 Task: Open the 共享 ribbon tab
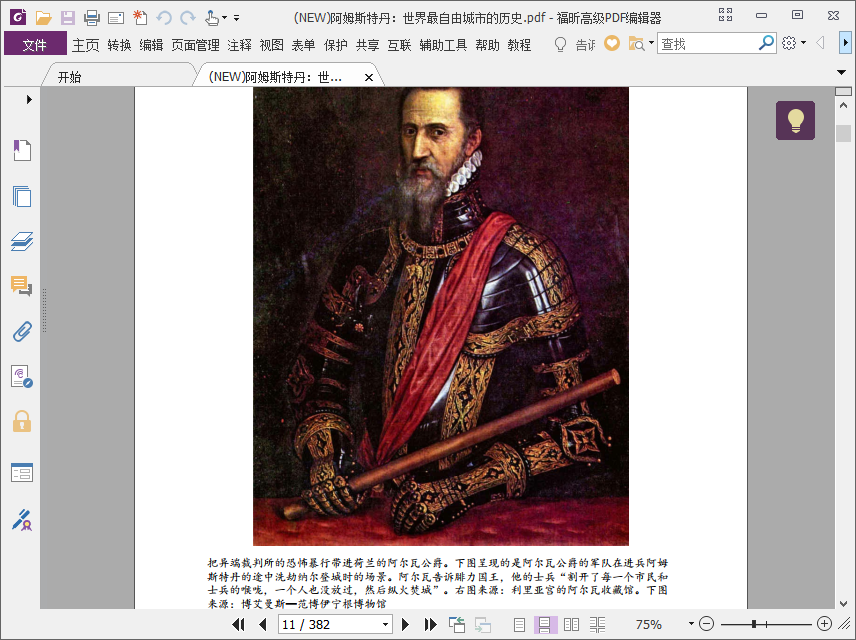[367, 45]
